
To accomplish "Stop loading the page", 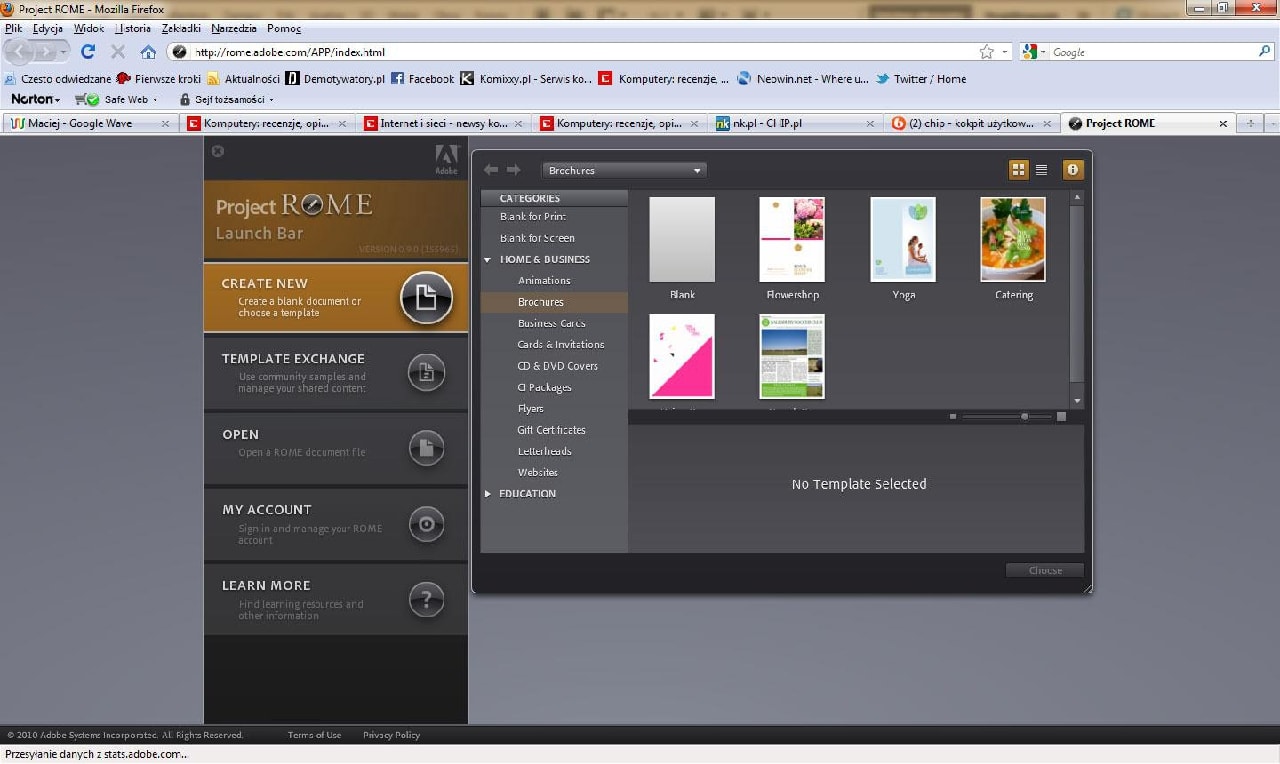I will tap(118, 52).
